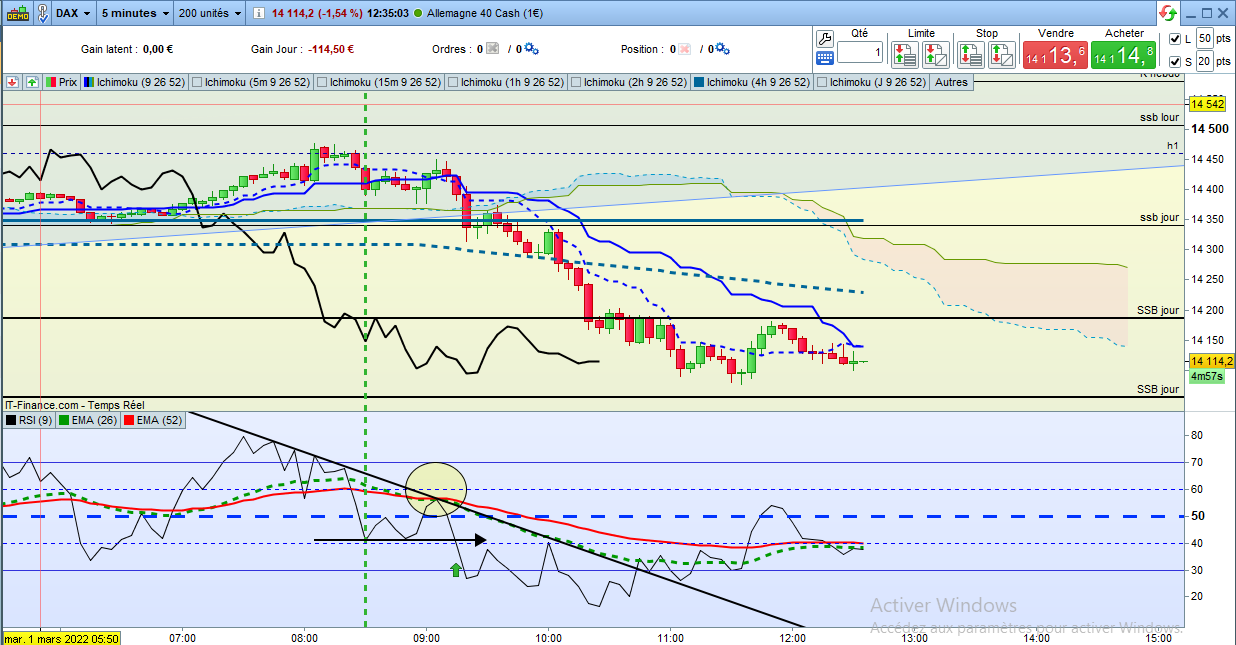The height and width of the screenshot is (645, 1236).
Task: Enable Ichimoku (J 9 26 52) checkbox
Action: click(x=822, y=82)
